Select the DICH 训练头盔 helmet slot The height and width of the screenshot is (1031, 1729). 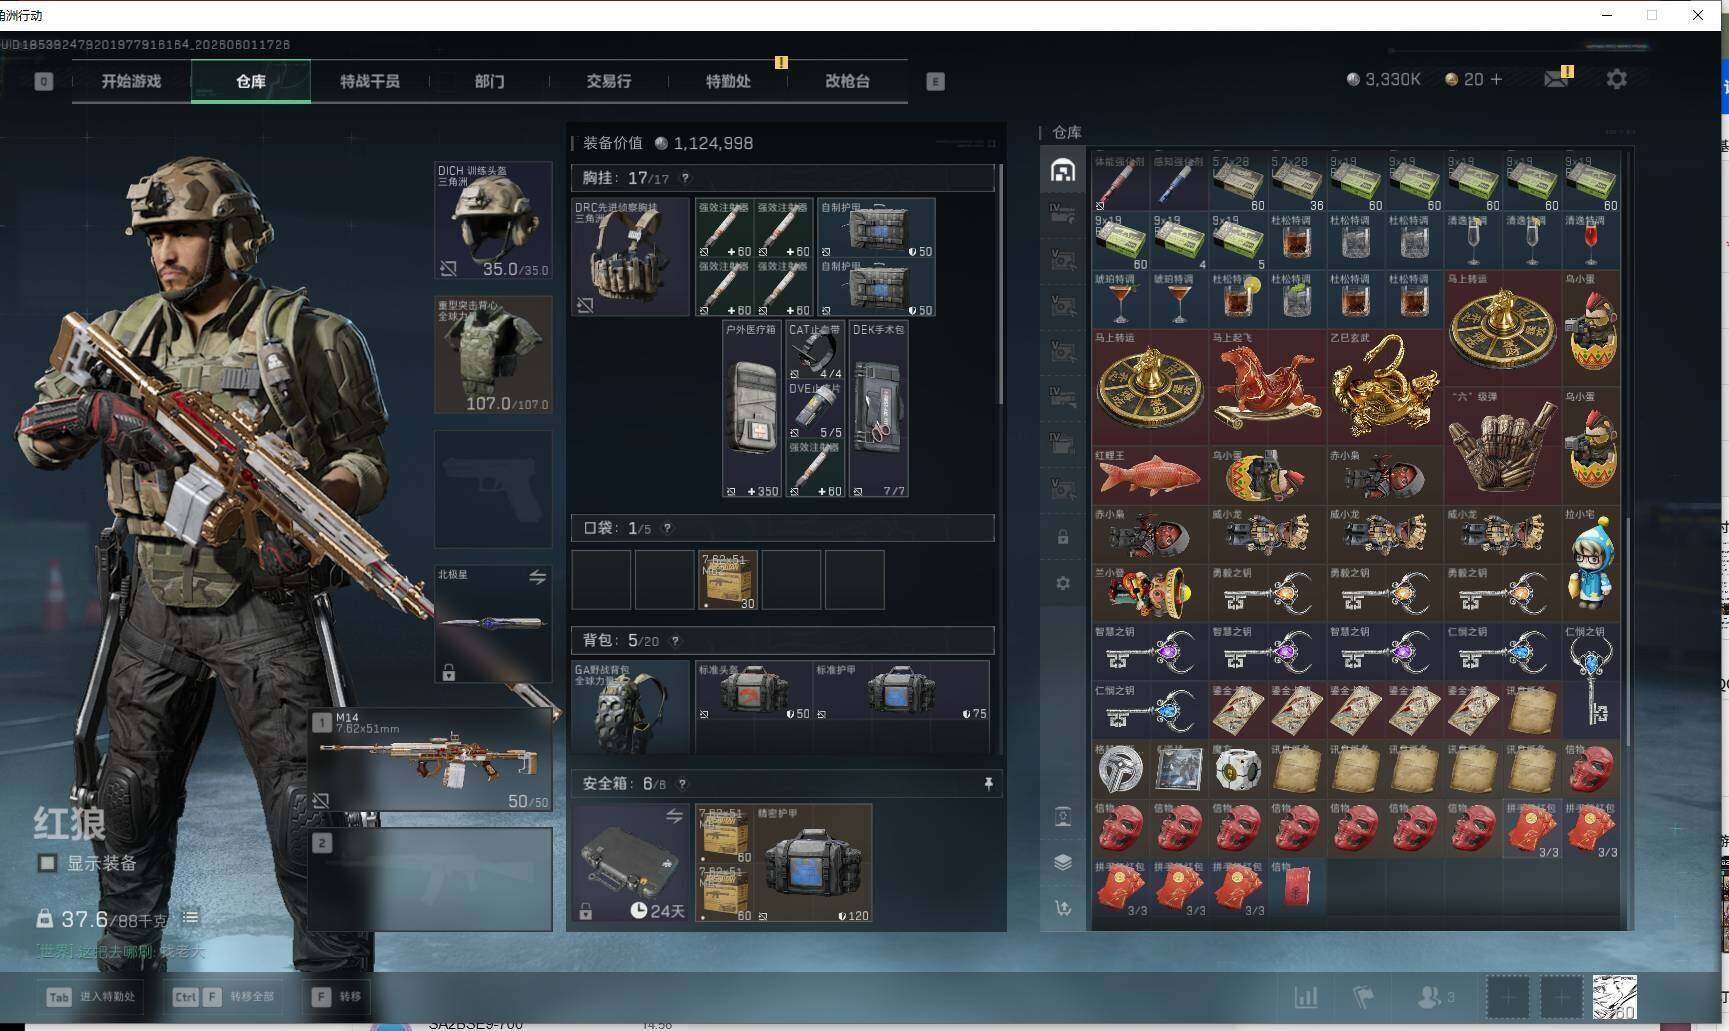click(493, 220)
